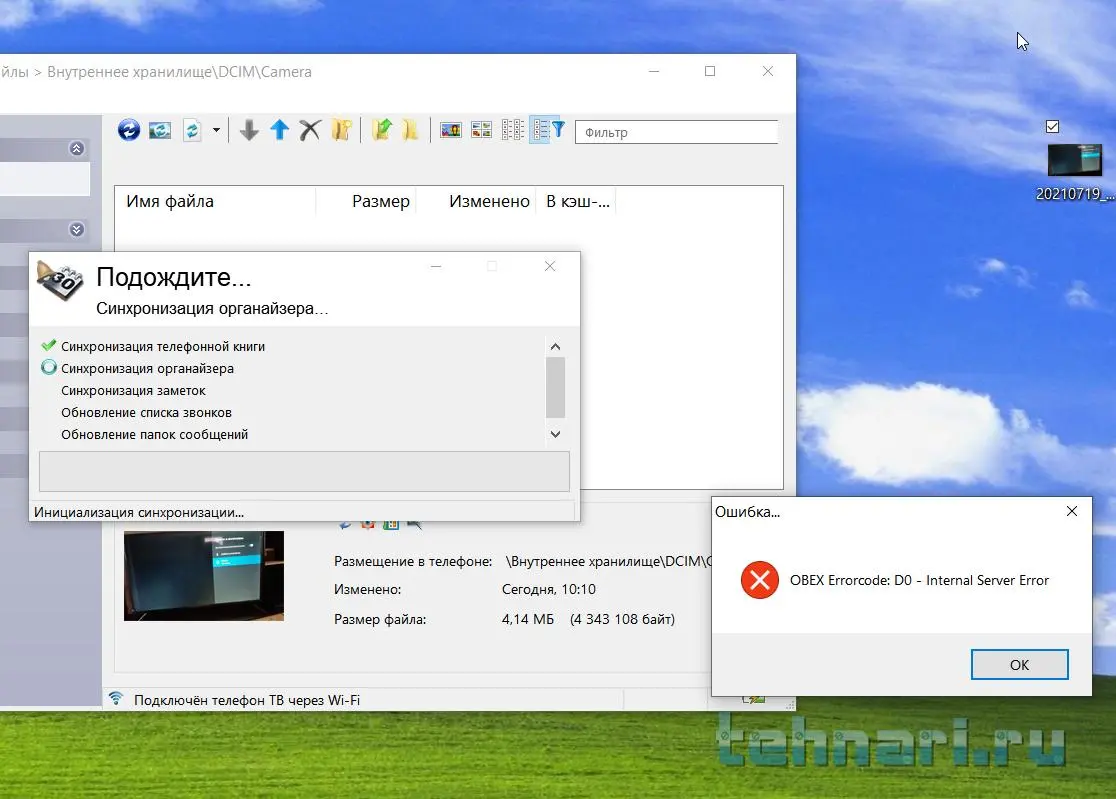Click the red error X icon in dialog
Image resolution: width=1116 pixels, height=799 pixels.
click(759, 581)
